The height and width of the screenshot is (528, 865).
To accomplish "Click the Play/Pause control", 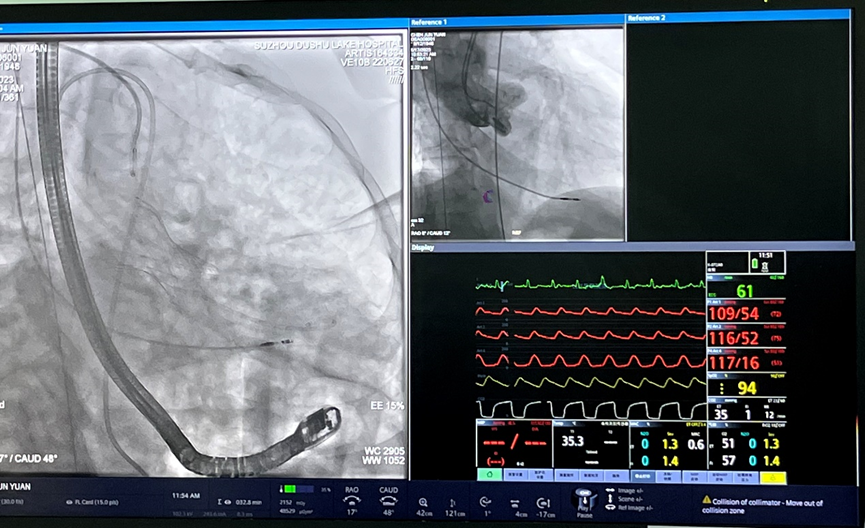I will [583, 499].
